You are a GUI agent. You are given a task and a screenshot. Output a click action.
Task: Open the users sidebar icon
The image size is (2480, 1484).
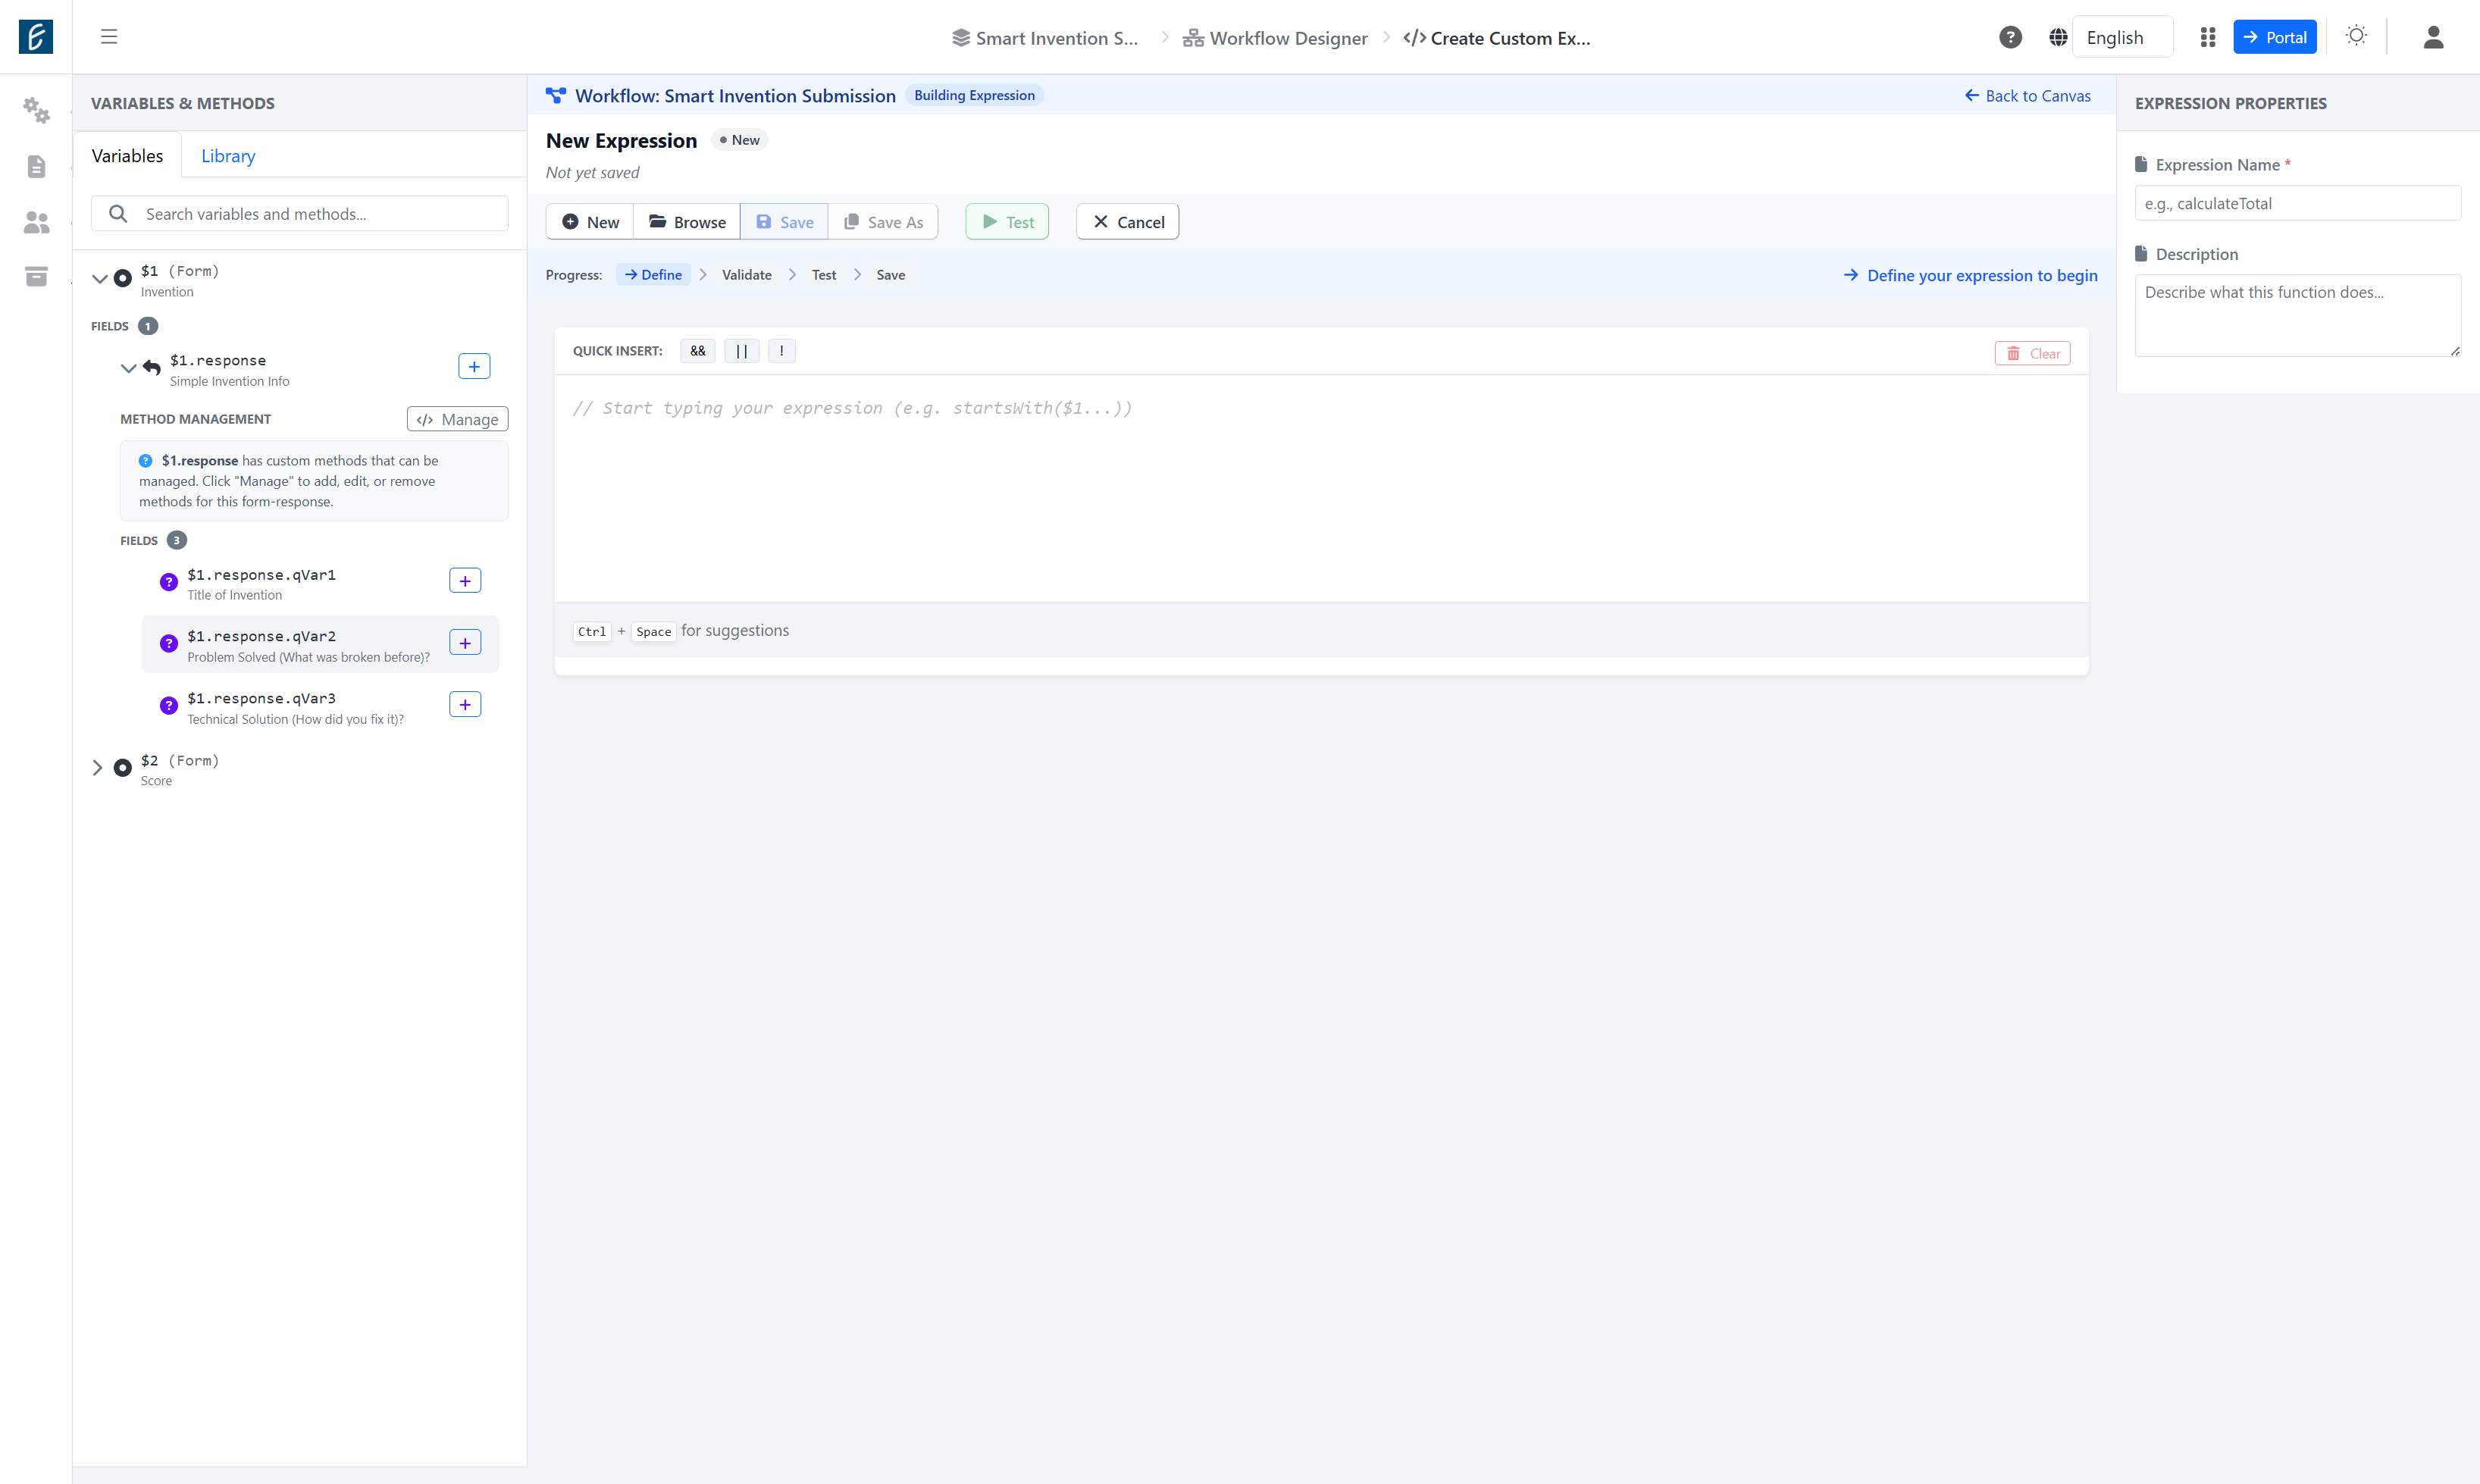pyautogui.click(x=36, y=222)
